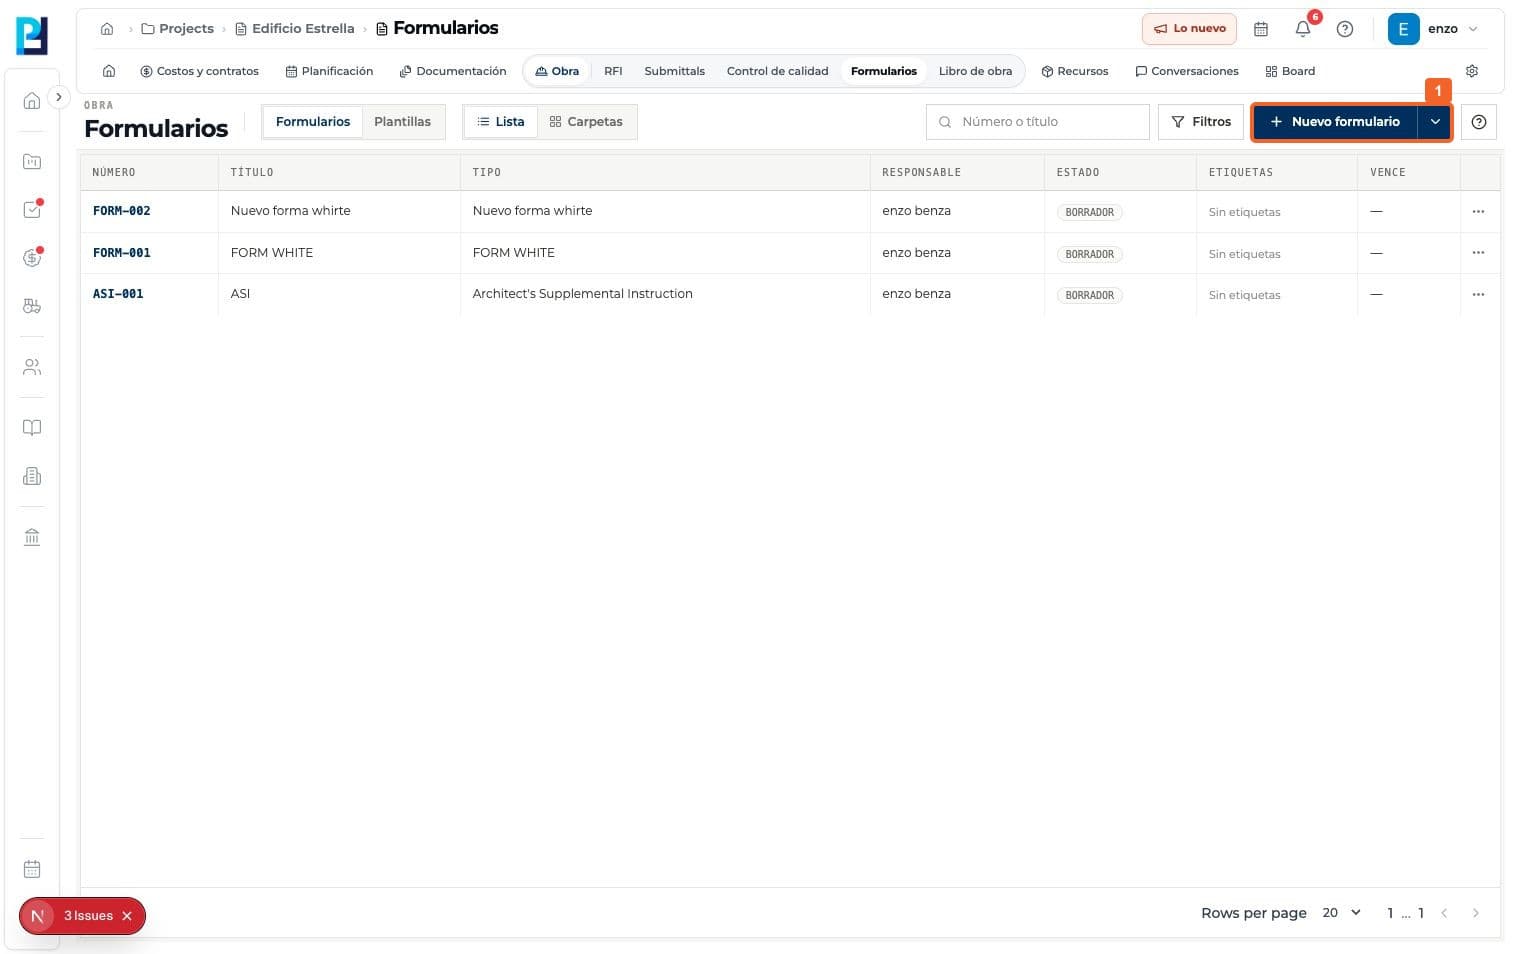Open project settings gear icon
This screenshot has height=954, width=1517.
point(1472,71)
